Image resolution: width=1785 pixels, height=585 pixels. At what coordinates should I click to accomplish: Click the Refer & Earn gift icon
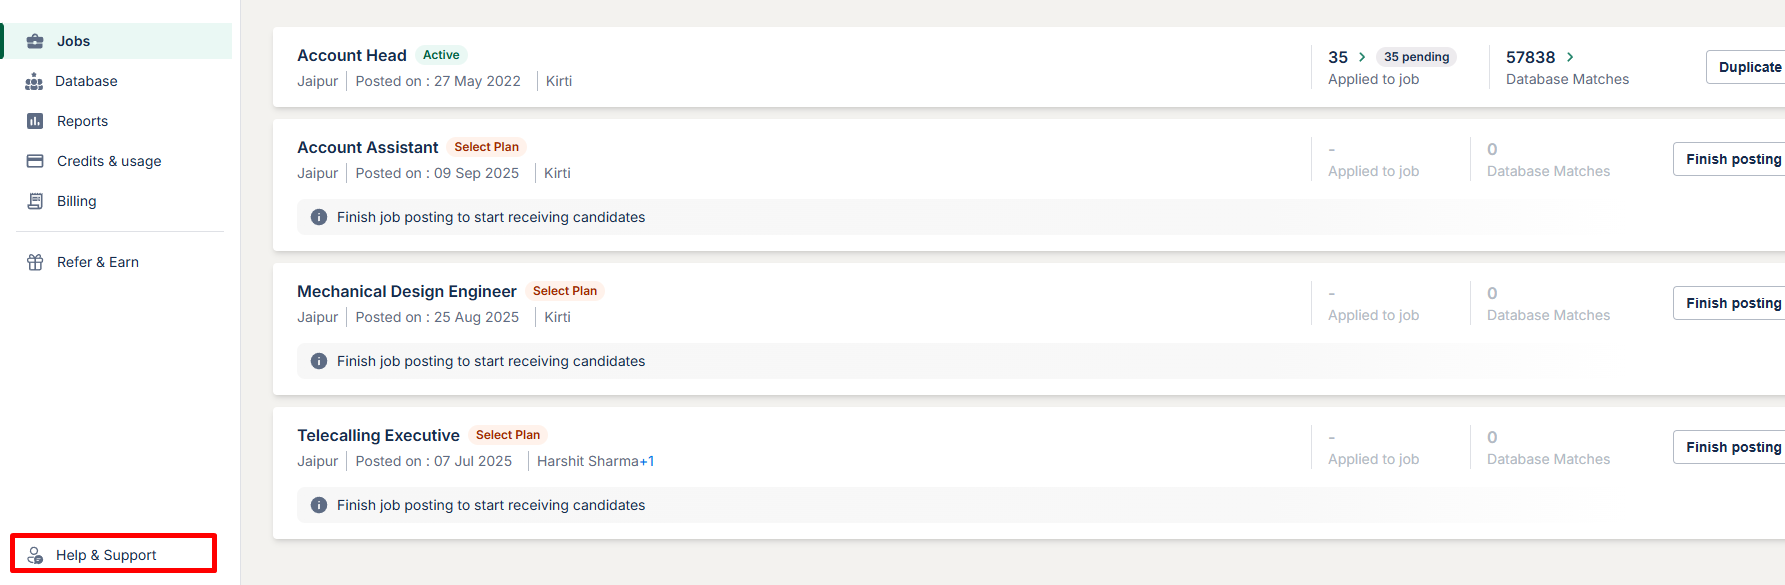(35, 262)
